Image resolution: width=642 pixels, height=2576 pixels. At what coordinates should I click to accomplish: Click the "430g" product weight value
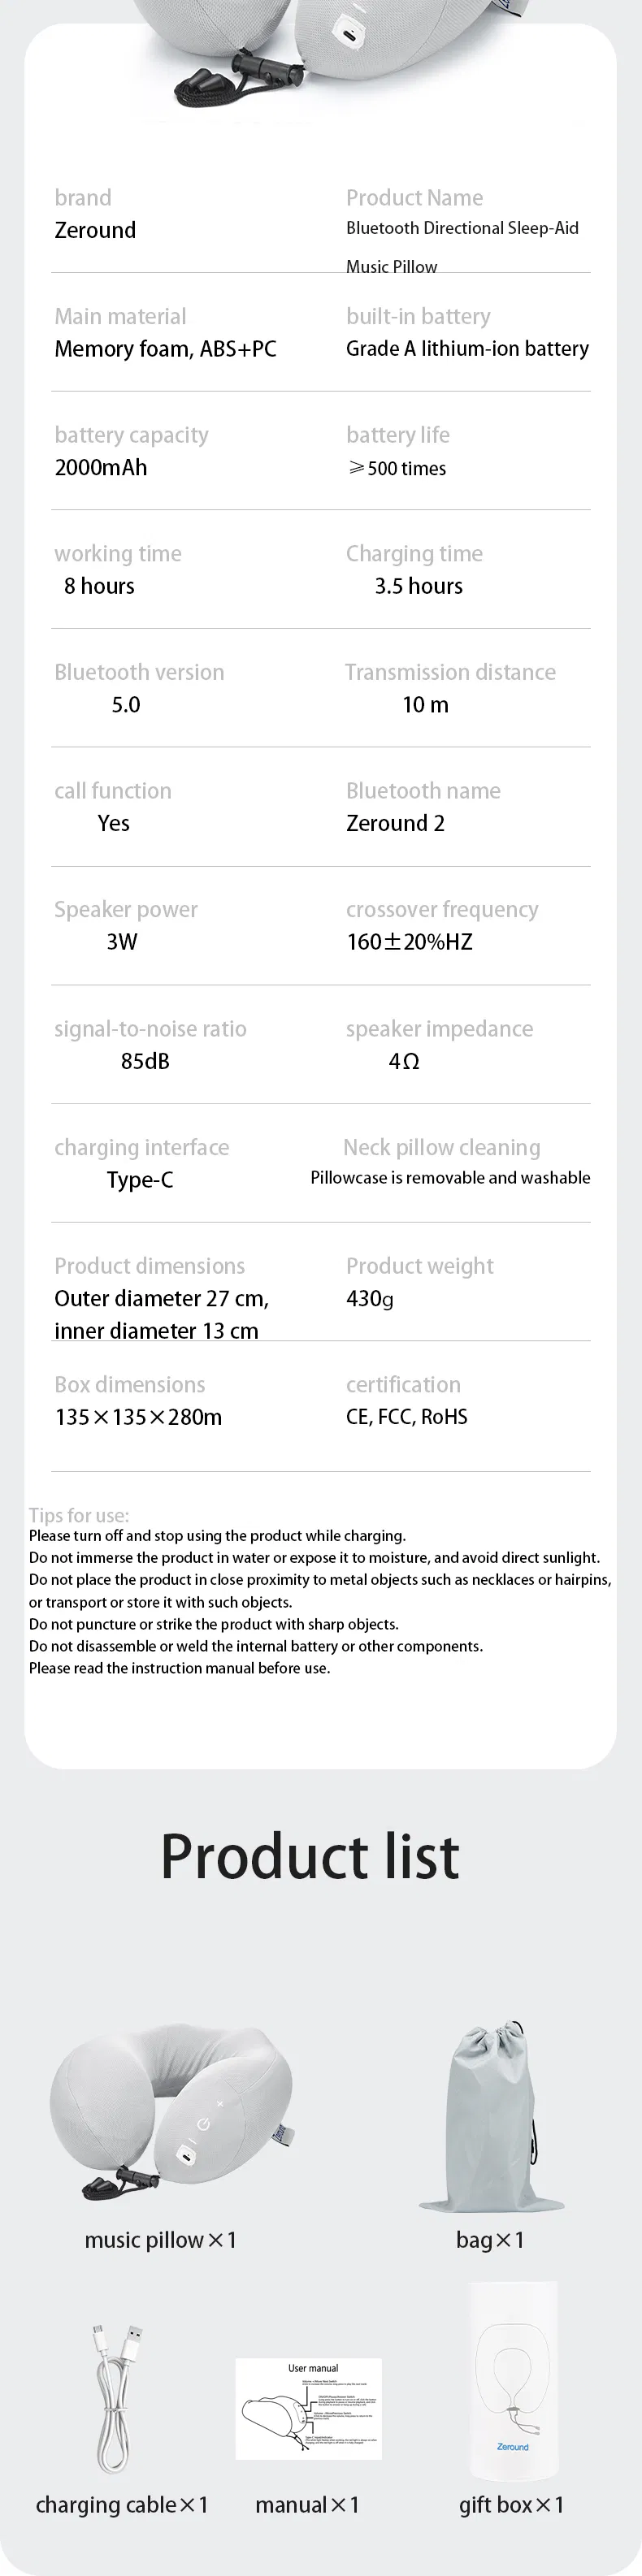370,1299
